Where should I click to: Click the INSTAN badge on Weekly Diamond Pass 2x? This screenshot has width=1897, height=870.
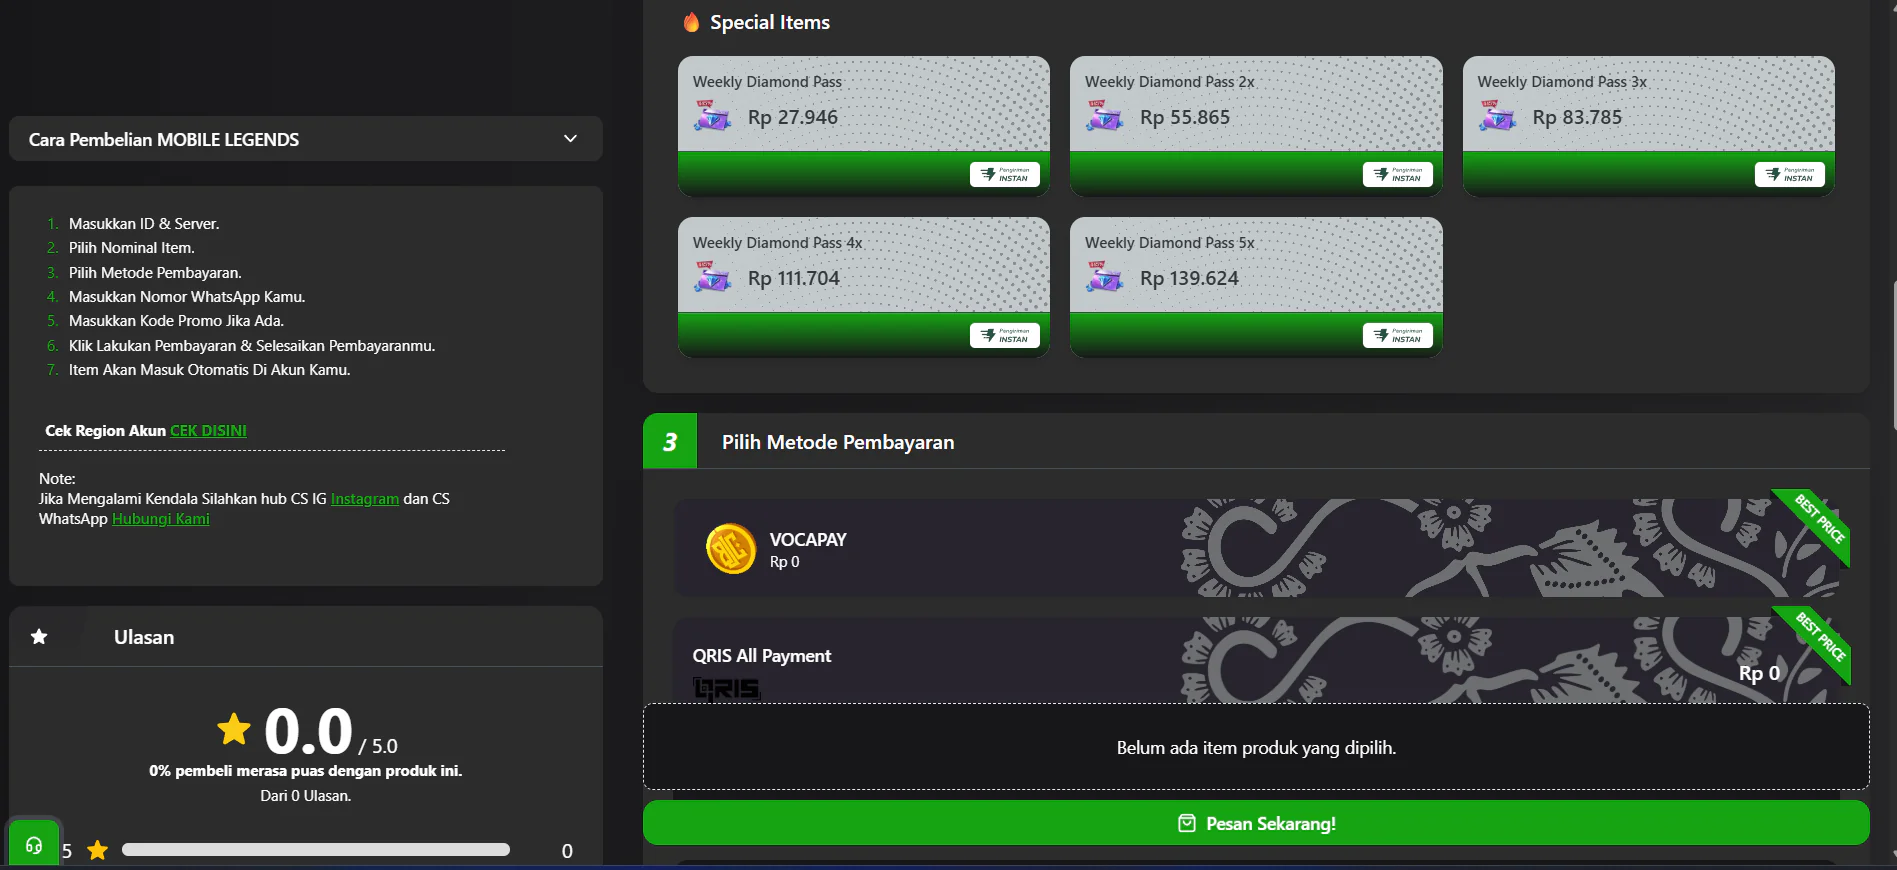click(1397, 174)
